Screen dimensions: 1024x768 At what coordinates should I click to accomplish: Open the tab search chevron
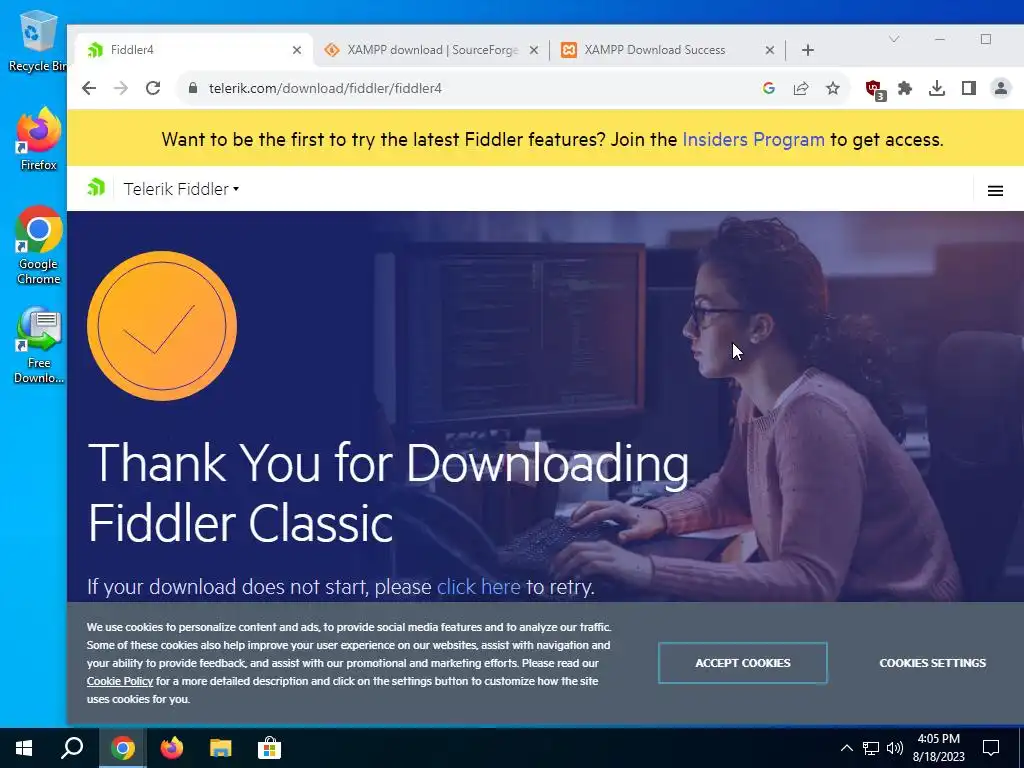[894, 39]
